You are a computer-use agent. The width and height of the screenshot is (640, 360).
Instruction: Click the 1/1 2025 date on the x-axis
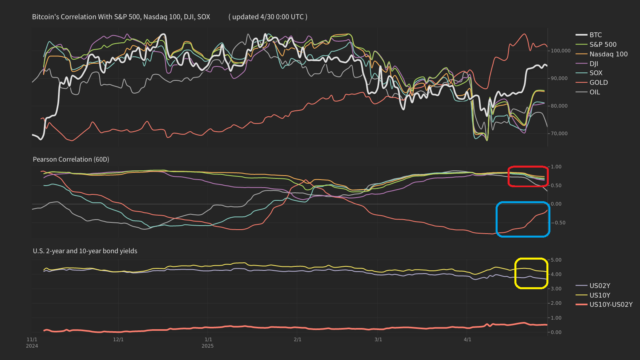[x=208, y=342]
